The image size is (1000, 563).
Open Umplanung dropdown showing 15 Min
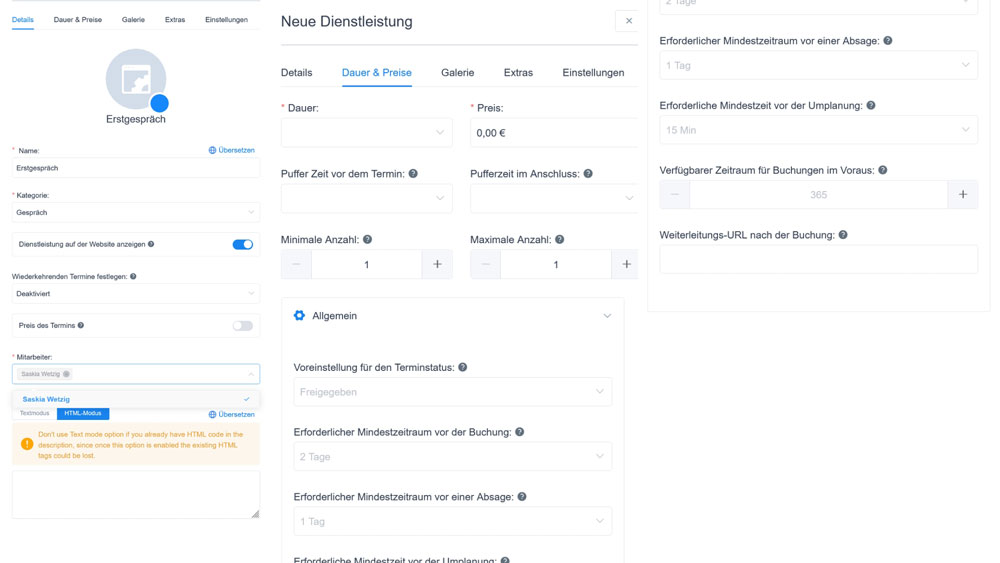click(818, 130)
